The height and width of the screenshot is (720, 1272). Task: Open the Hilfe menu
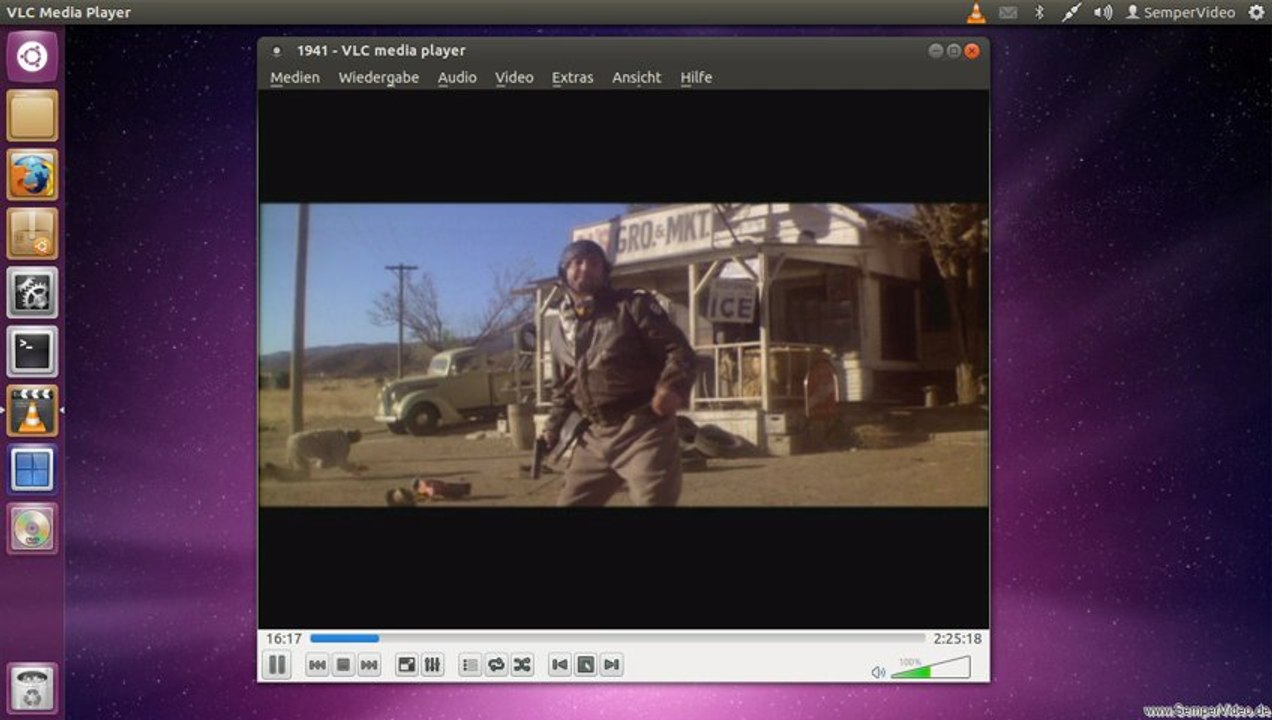point(696,77)
